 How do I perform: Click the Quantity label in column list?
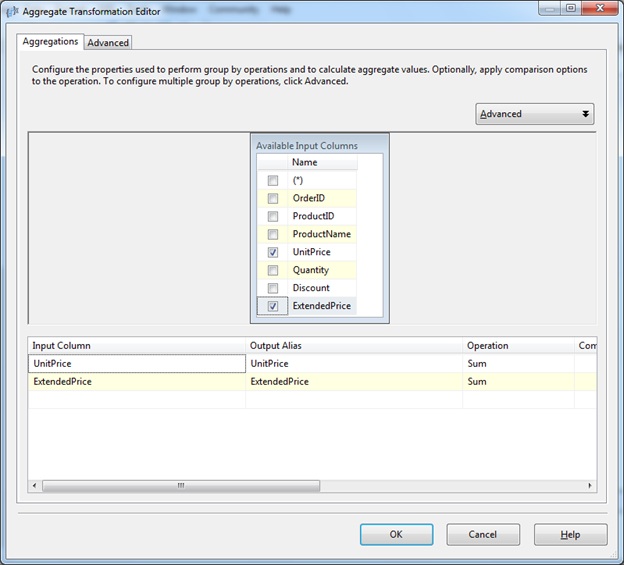coord(311,270)
